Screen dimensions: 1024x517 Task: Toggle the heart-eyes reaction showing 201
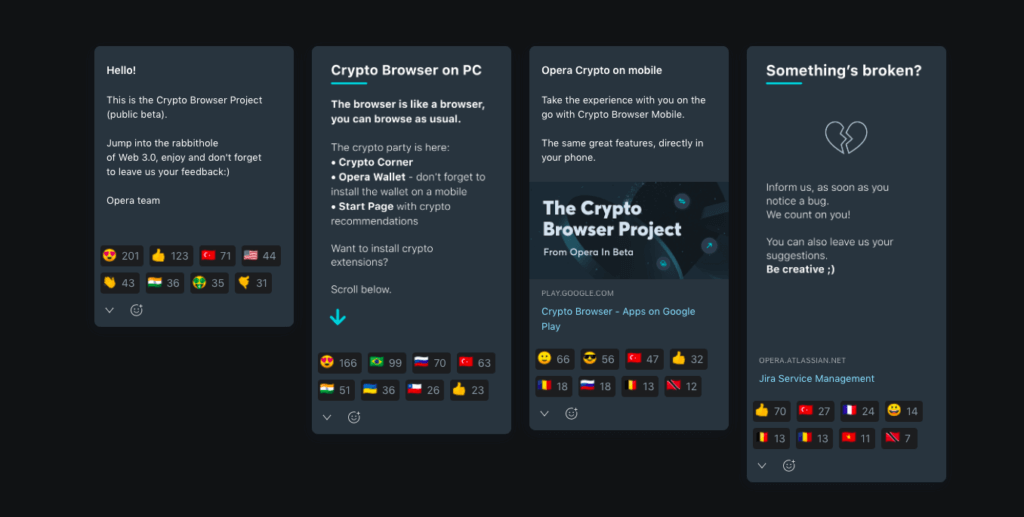coord(121,255)
